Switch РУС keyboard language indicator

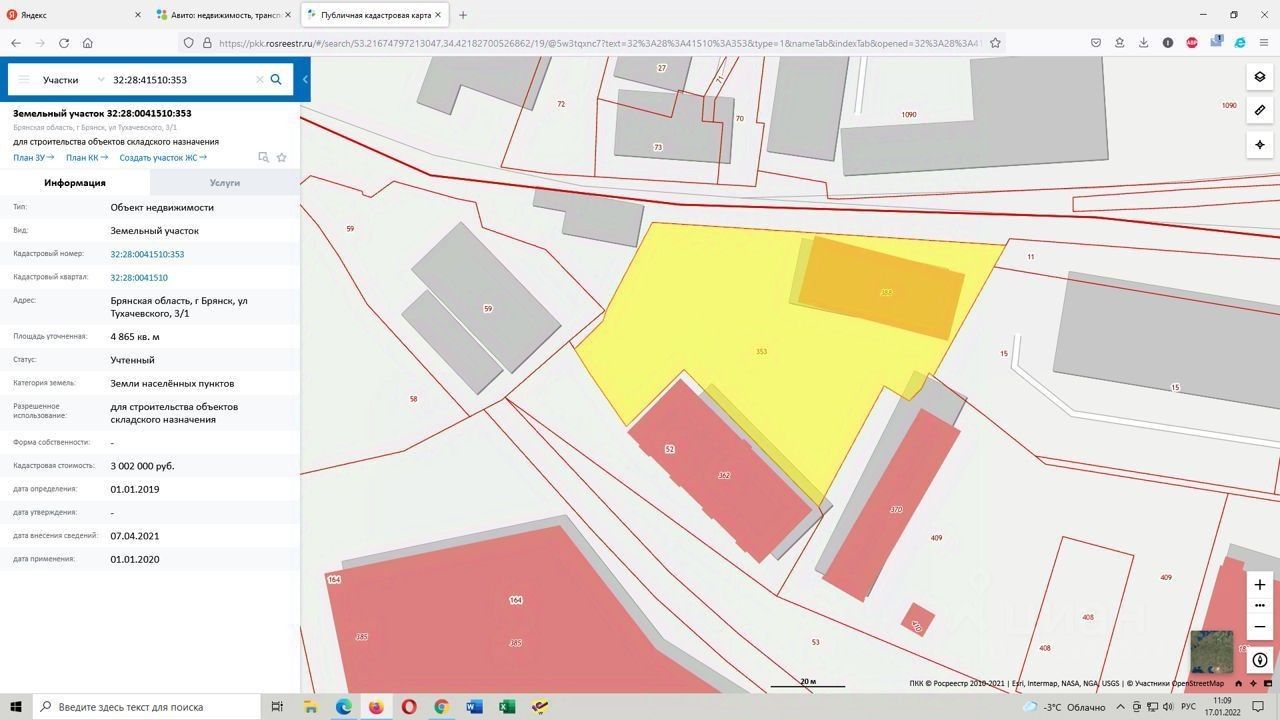tap(1188, 707)
